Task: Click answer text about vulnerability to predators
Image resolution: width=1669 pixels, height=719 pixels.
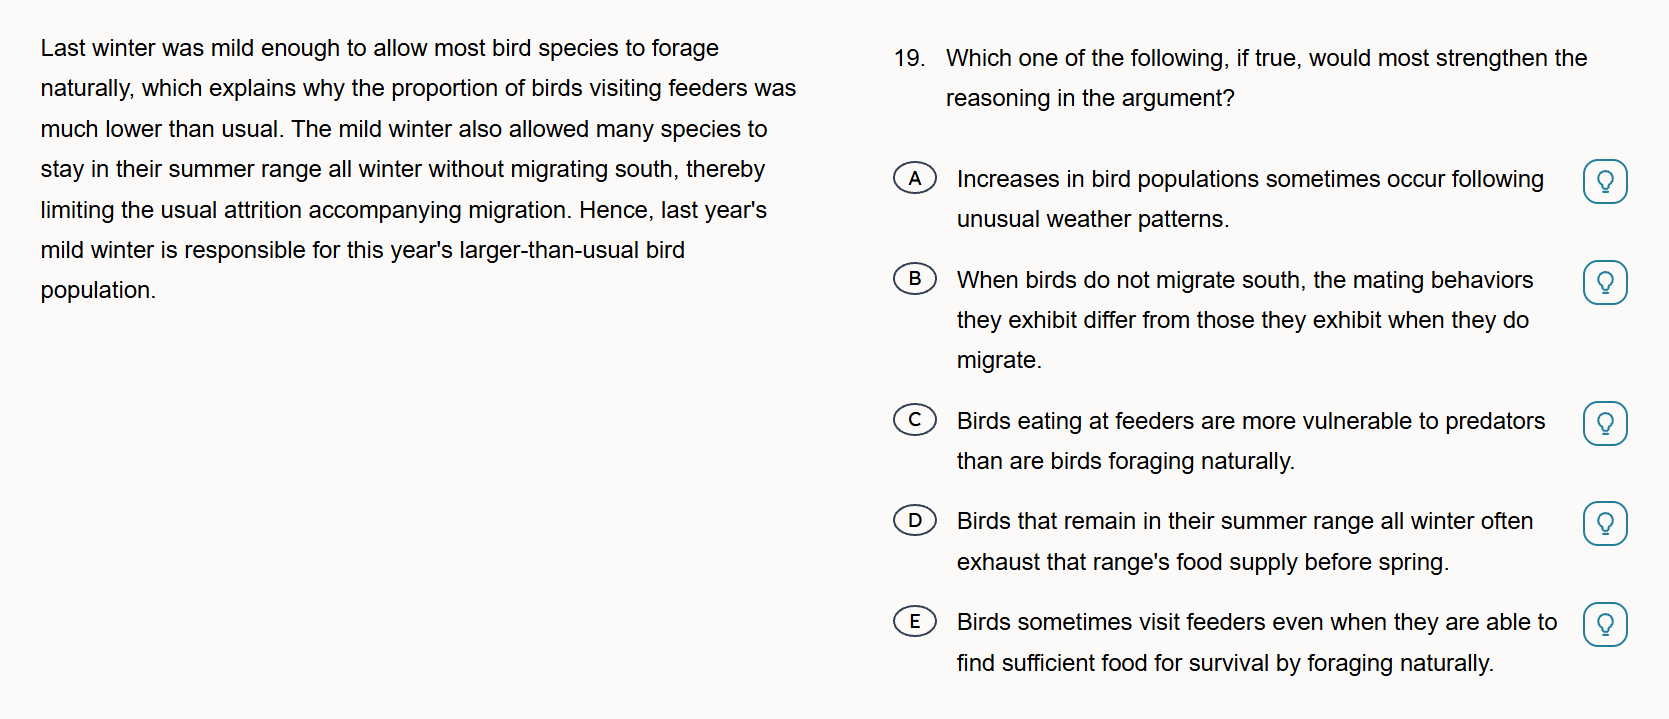Action: [x=1250, y=441]
